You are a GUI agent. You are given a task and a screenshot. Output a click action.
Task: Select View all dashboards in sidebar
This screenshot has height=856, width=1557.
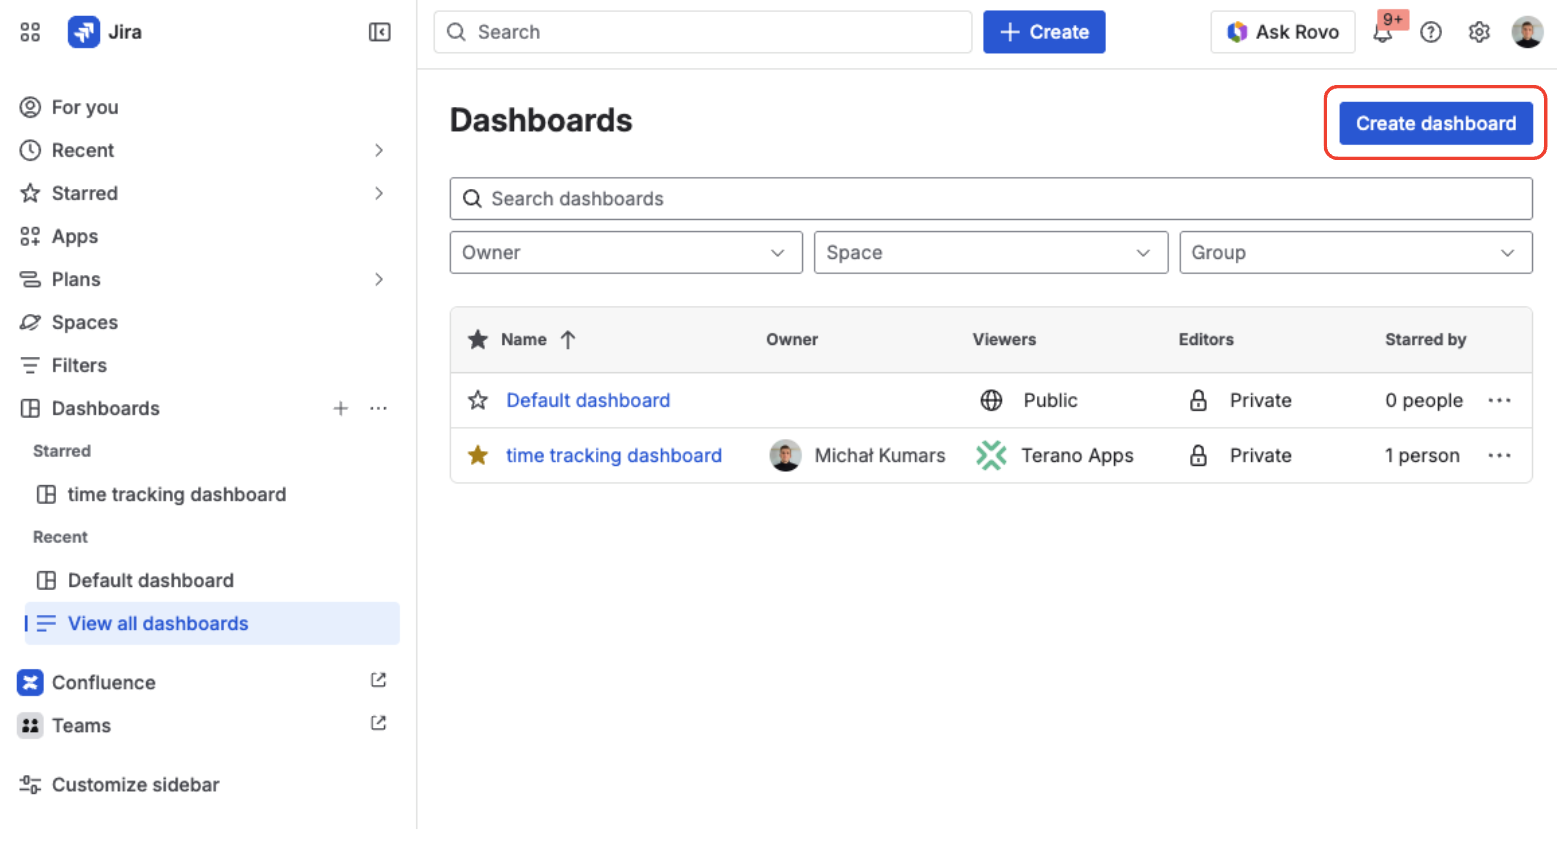coord(157,623)
